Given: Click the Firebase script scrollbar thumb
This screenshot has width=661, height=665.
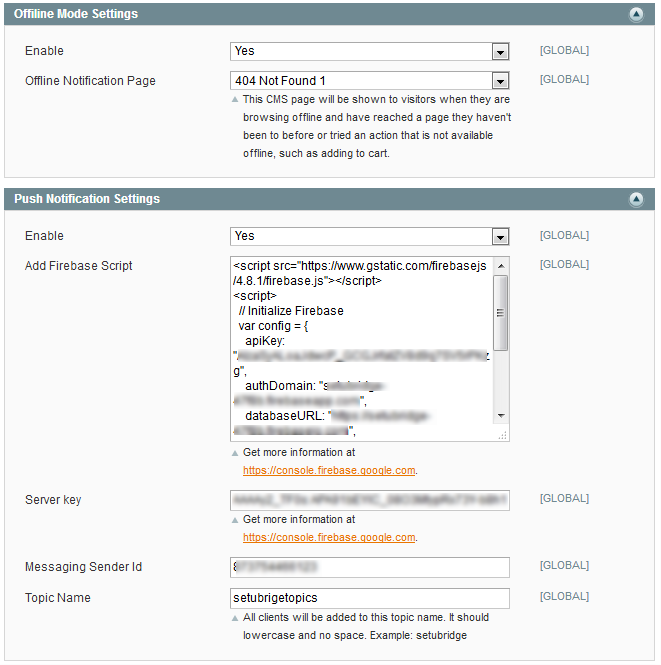Looking at the screenshot, I should pos(501,312).
